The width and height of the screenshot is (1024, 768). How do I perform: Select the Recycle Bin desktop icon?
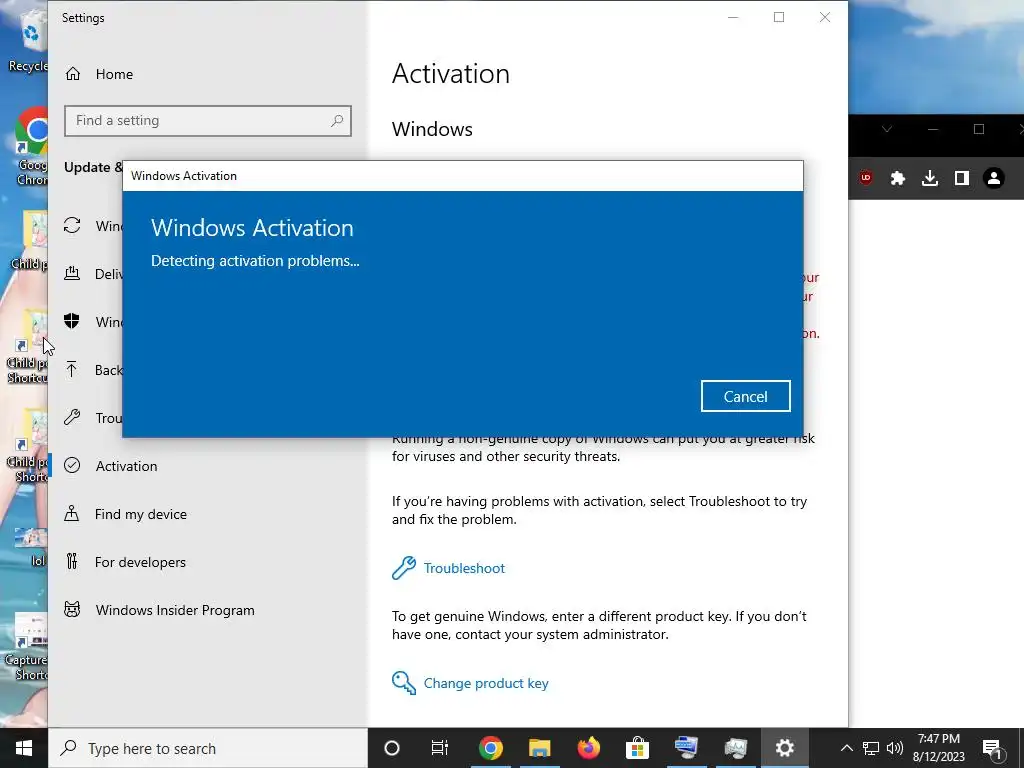pos(29,39)
